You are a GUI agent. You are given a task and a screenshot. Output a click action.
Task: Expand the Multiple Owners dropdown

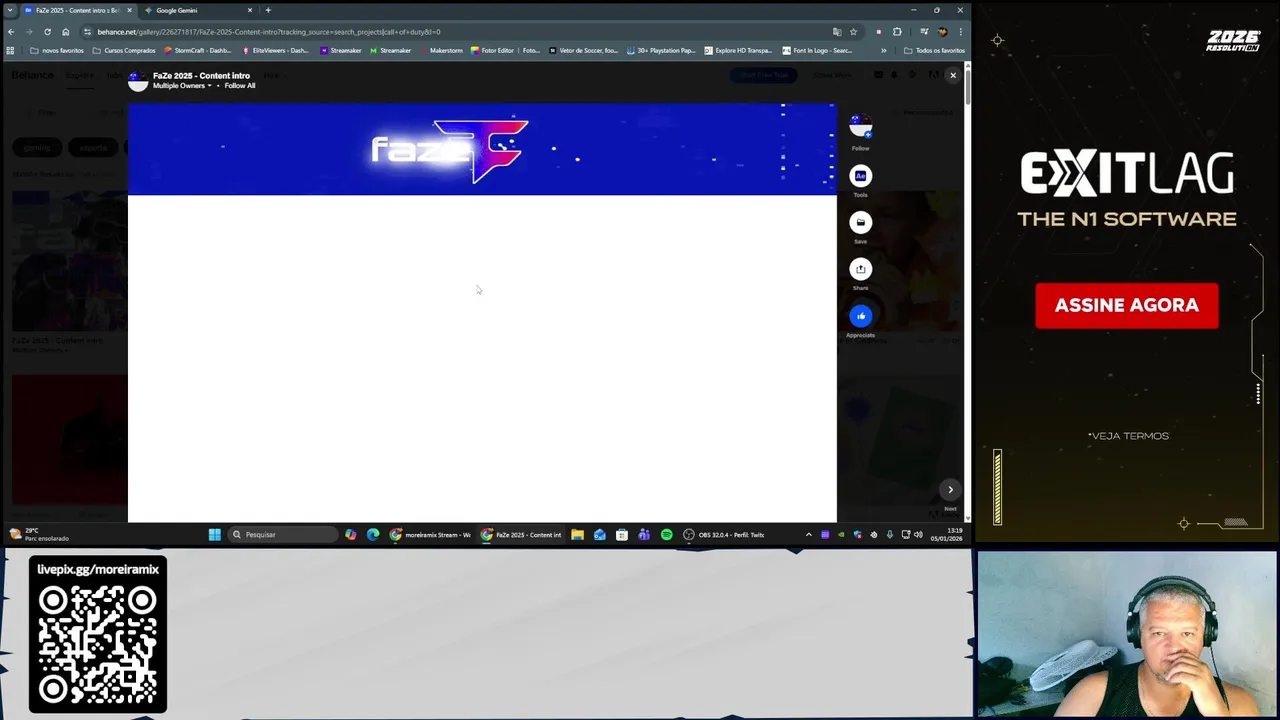pyautogui.click(x=182, y=86)
